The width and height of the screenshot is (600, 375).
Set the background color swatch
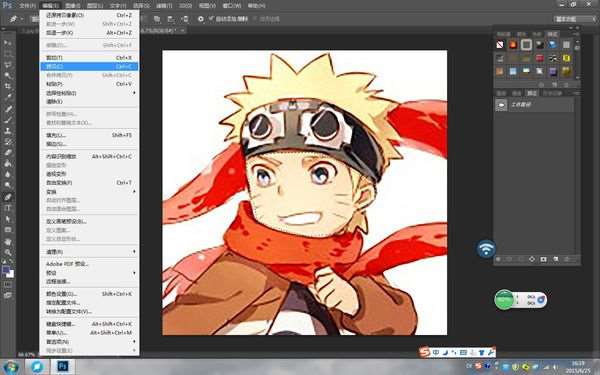click(10, 274)
